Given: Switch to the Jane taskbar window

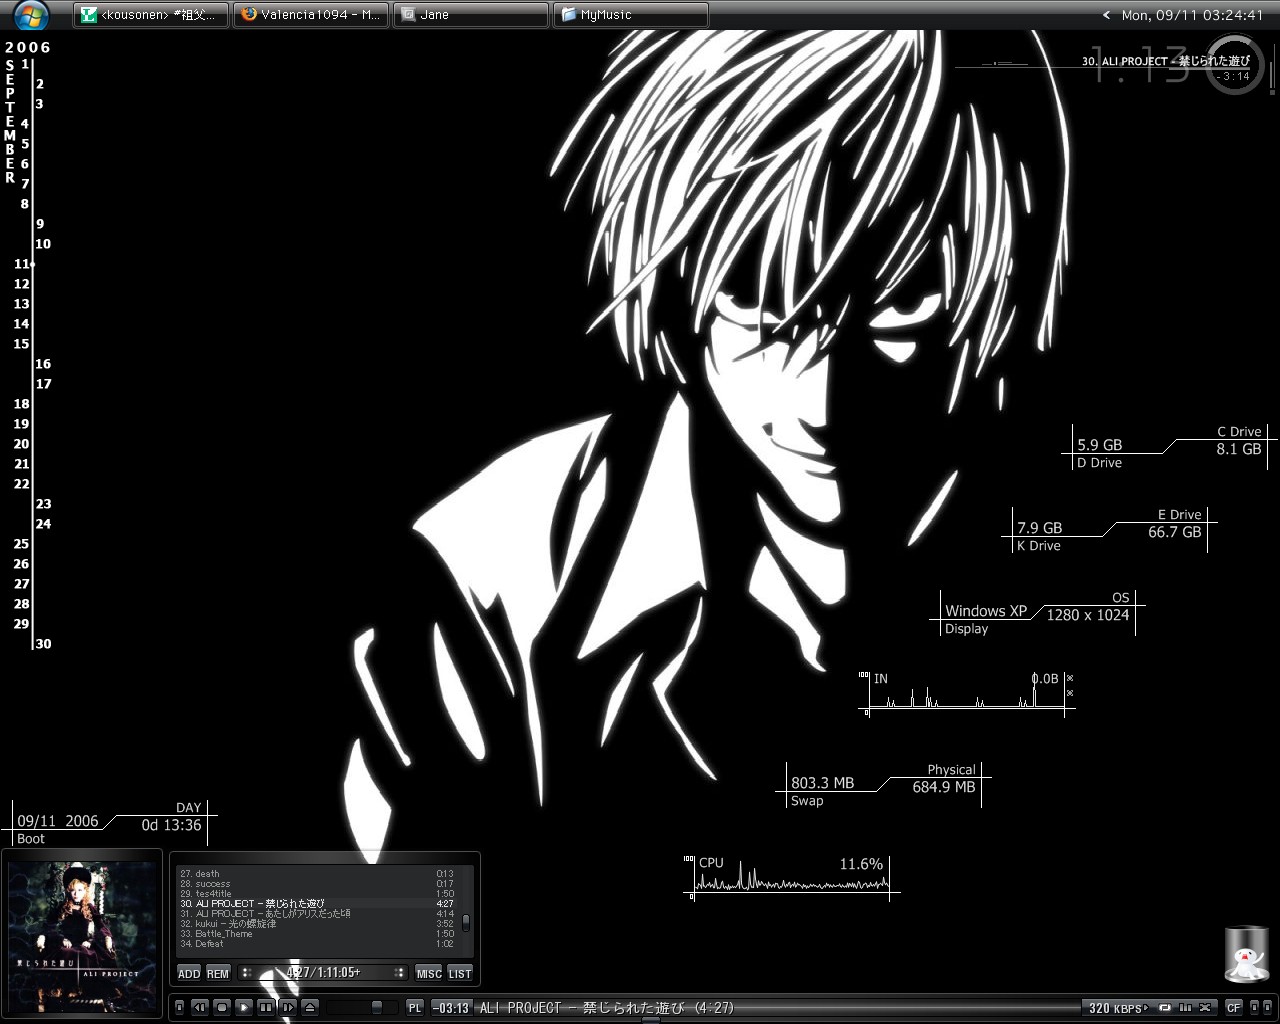Looking at the screenshot, I should [x=471, y=15].
